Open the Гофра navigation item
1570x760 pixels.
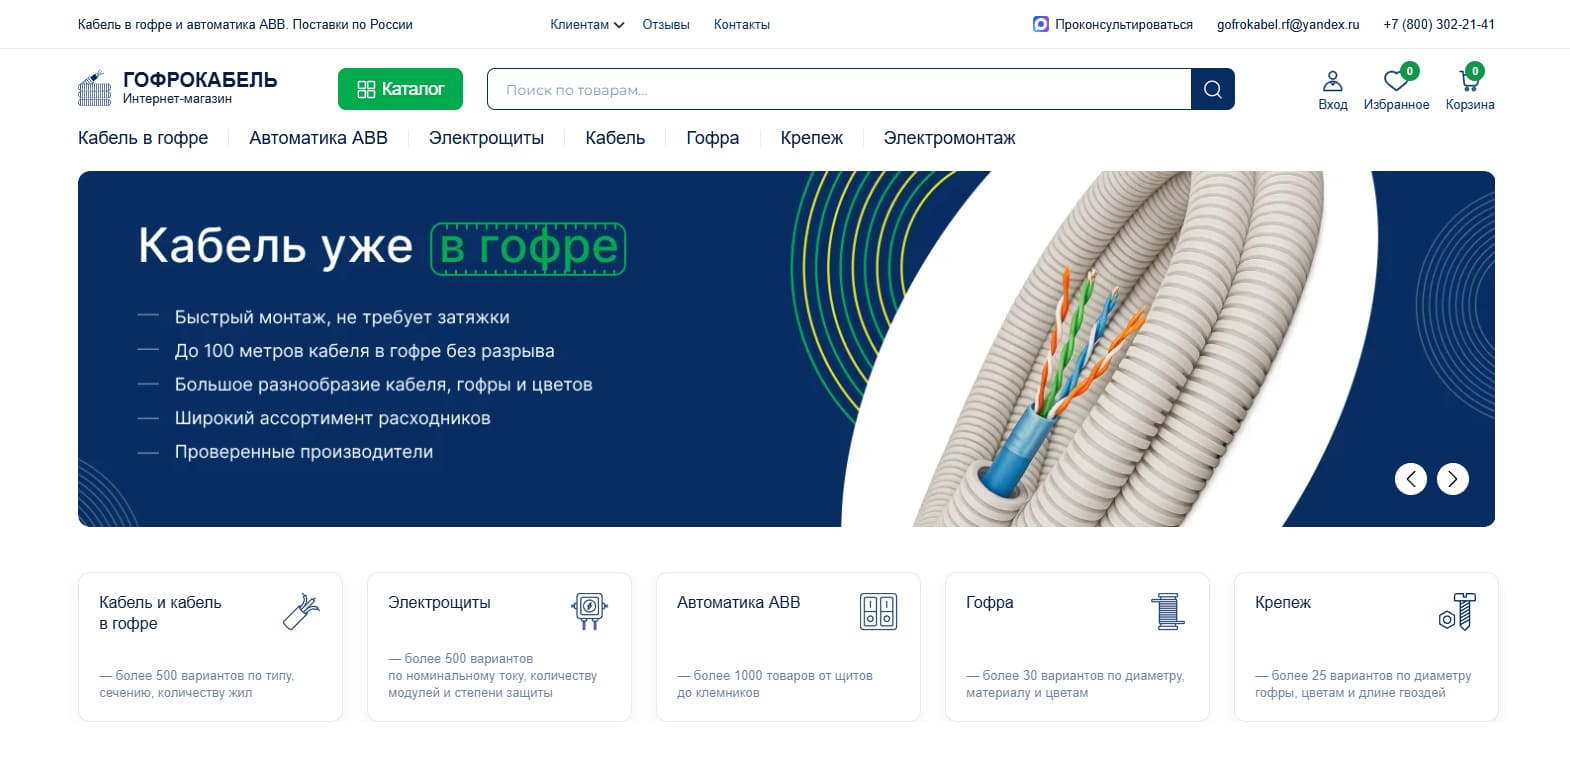712,138
